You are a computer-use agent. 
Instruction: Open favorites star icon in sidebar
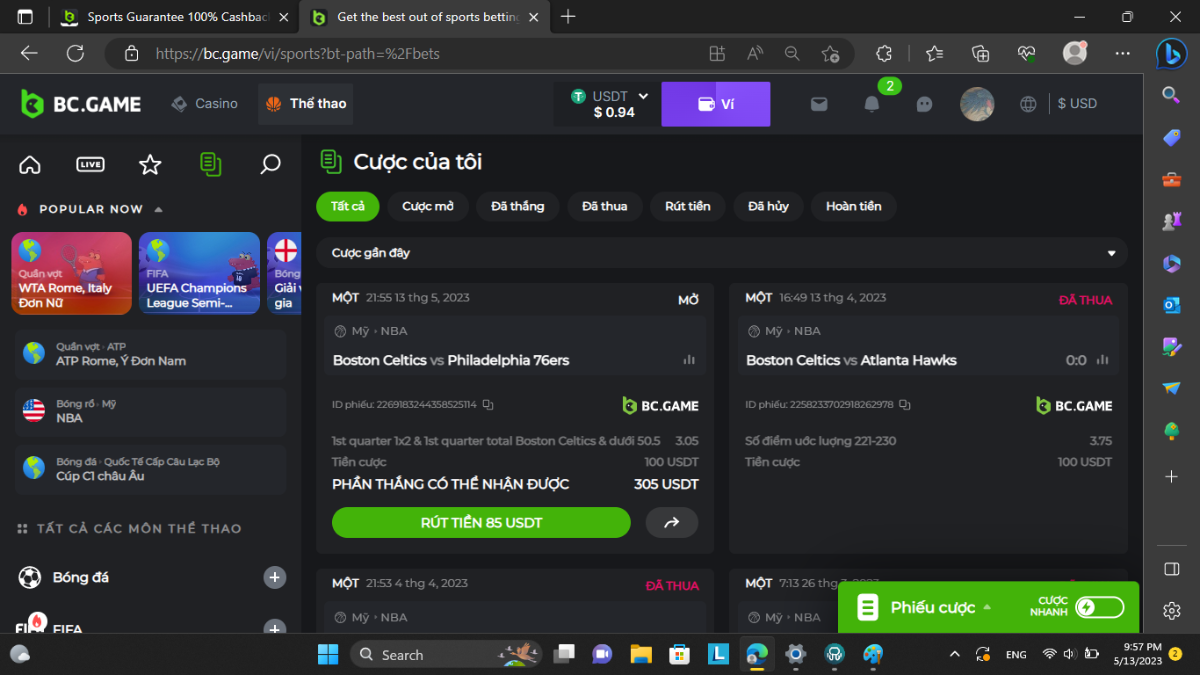click(150, 165)
